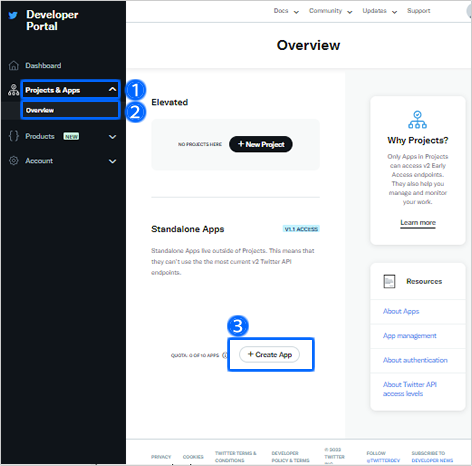
Task: Click the Why Projects? heading
Action: point(418,140)
